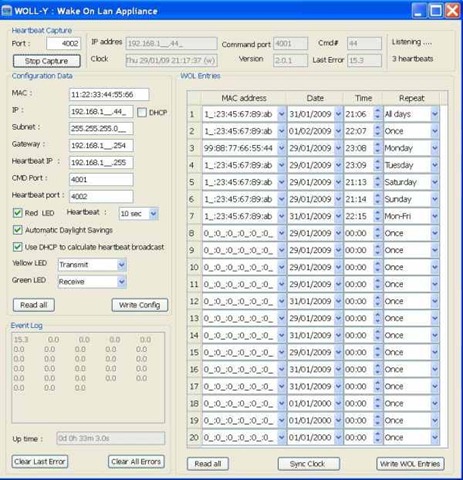Image resolution: width=463 pixels, height=480 pixels.
Task: Click the CMD Port field
Action: 101,180
